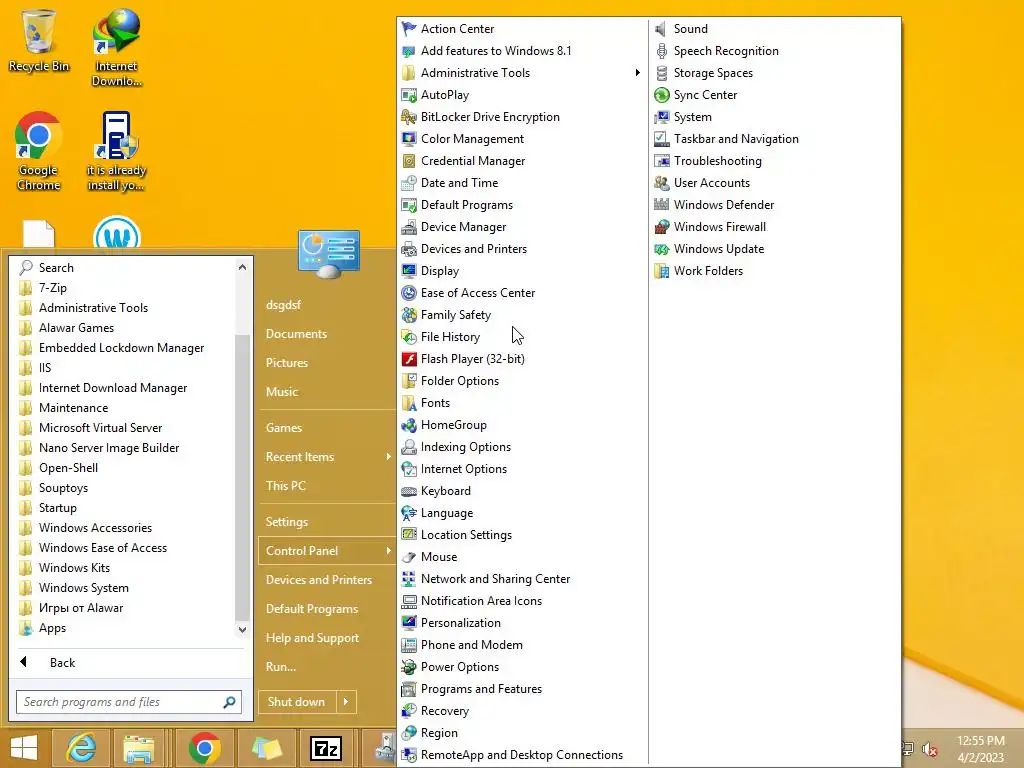
Task: Click the Sync Center icon
Action: (x=662, y=95)
